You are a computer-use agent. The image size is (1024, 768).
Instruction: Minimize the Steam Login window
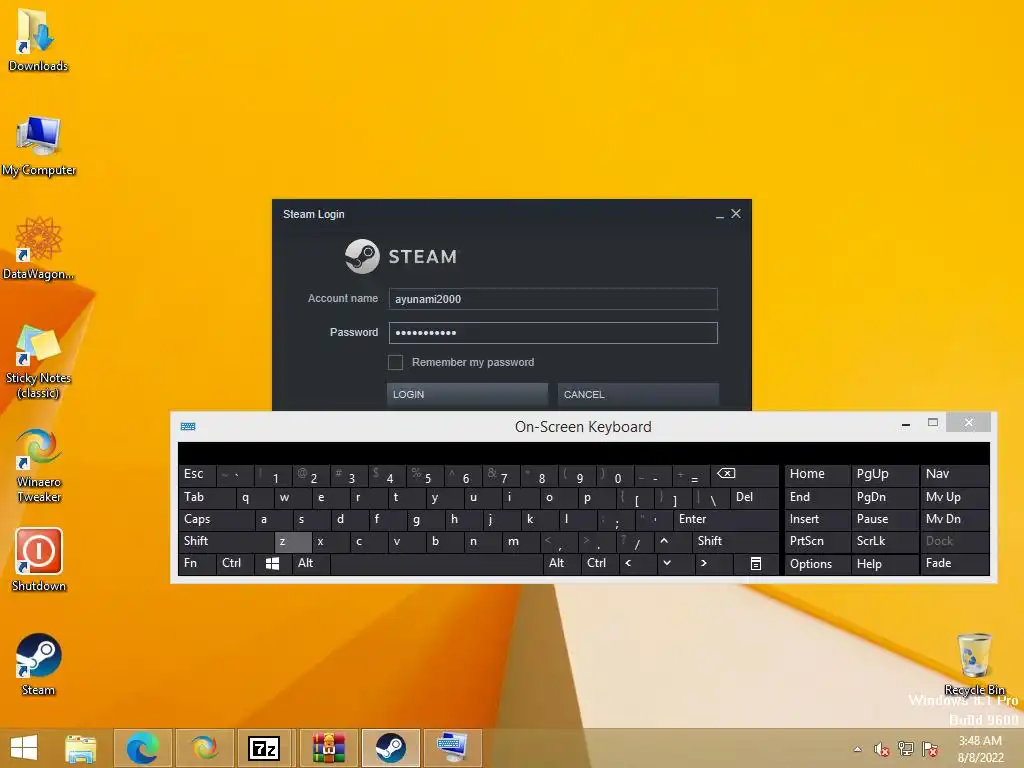719,214
